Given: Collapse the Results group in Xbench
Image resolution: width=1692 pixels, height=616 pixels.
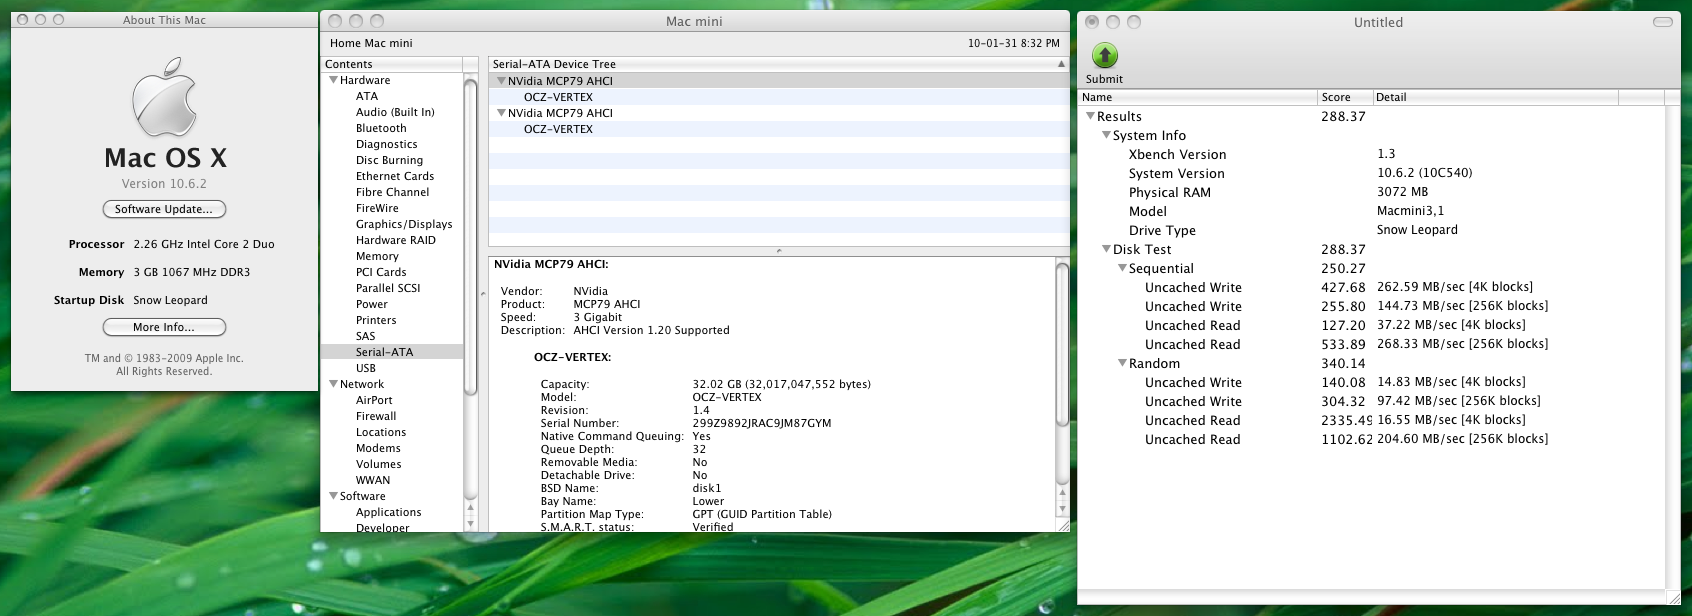Looking at the screenshot, I should 1090,117.
